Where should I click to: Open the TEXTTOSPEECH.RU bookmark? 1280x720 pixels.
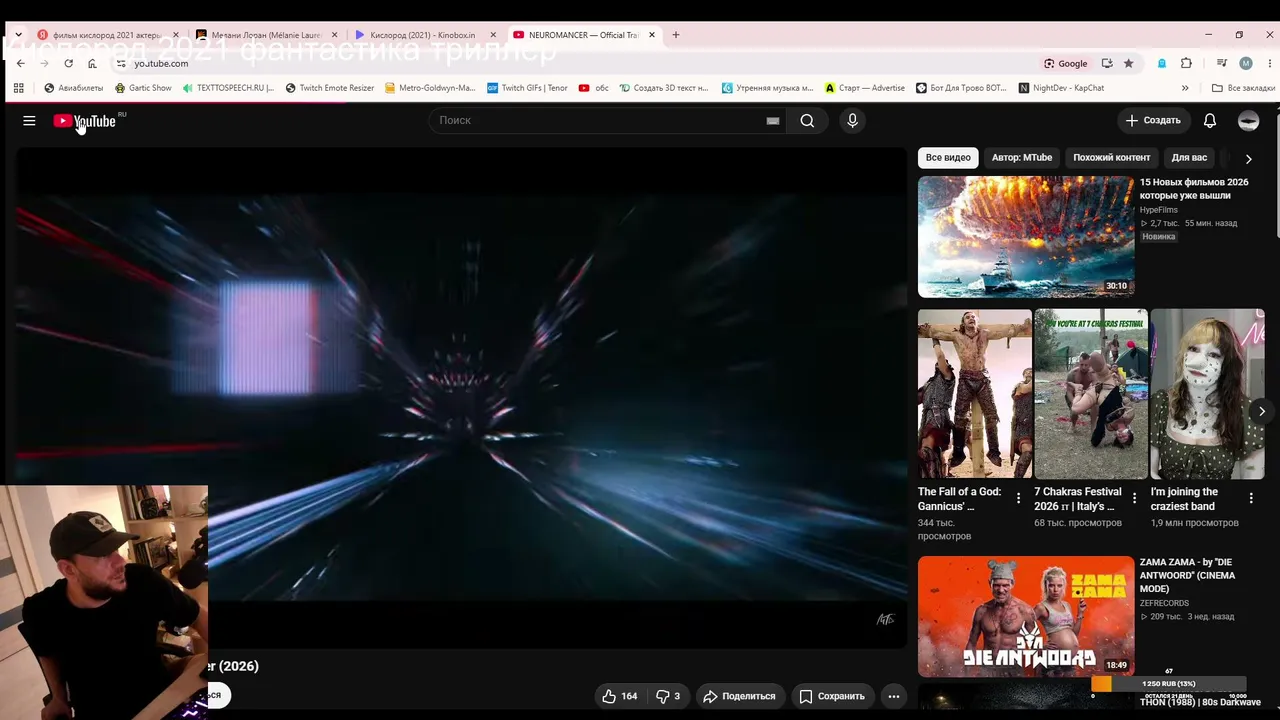pyautogui.click(x=228, y=88)
